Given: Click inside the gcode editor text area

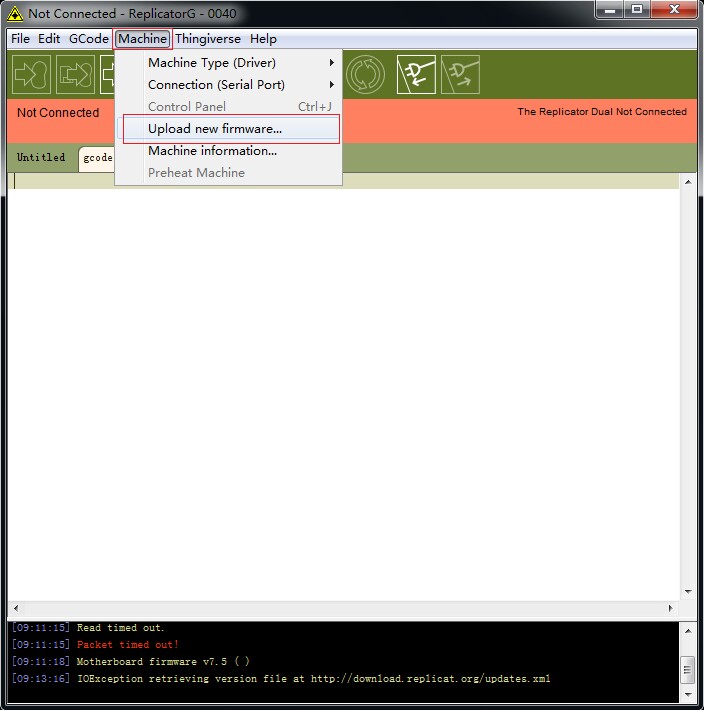Looking at the screenshot, I should coord(343,389).
